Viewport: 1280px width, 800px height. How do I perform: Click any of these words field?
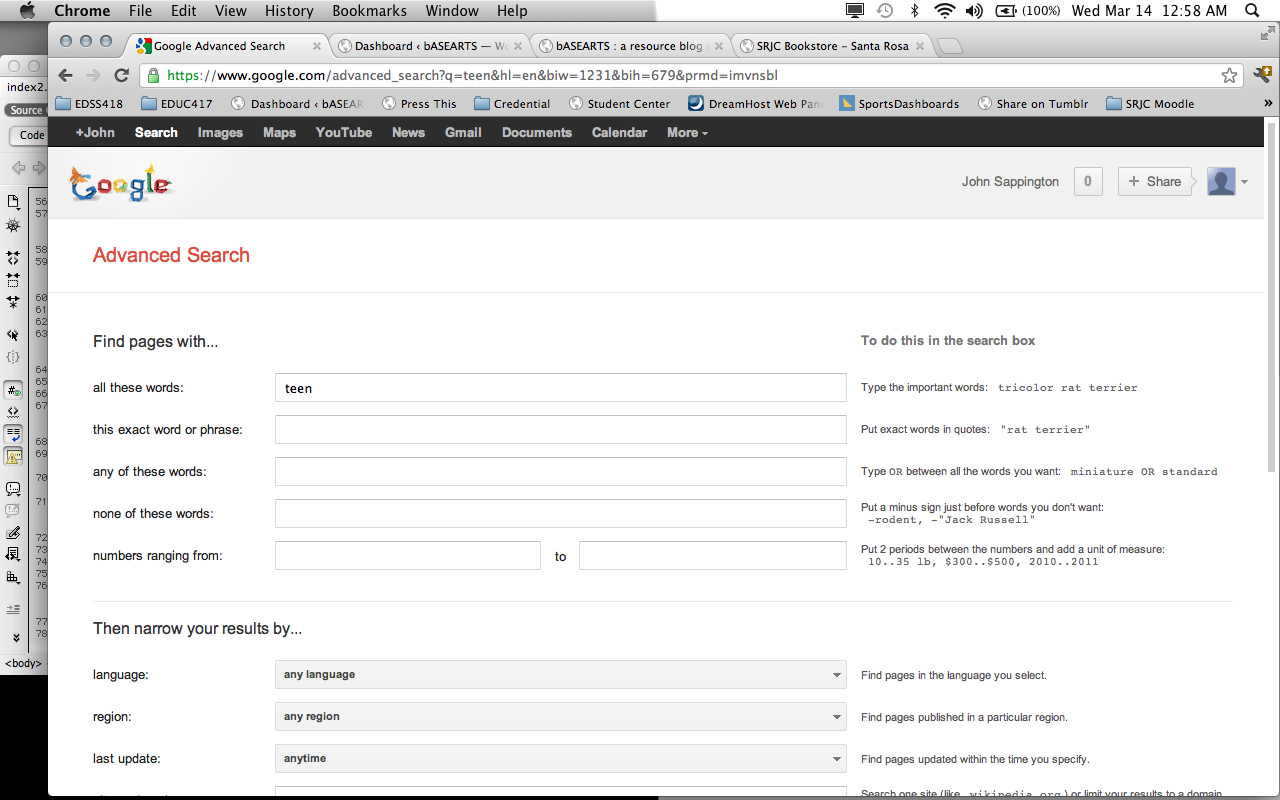[x=561, y=472]
